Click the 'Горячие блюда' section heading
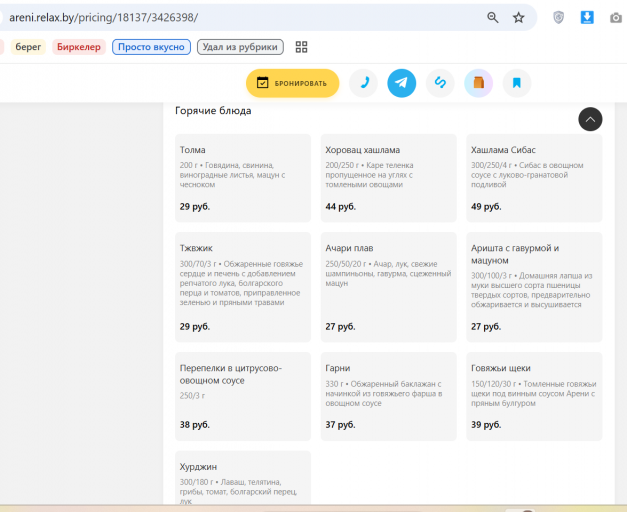The width and height of the screenshot is (627, 512). (213, 111)
